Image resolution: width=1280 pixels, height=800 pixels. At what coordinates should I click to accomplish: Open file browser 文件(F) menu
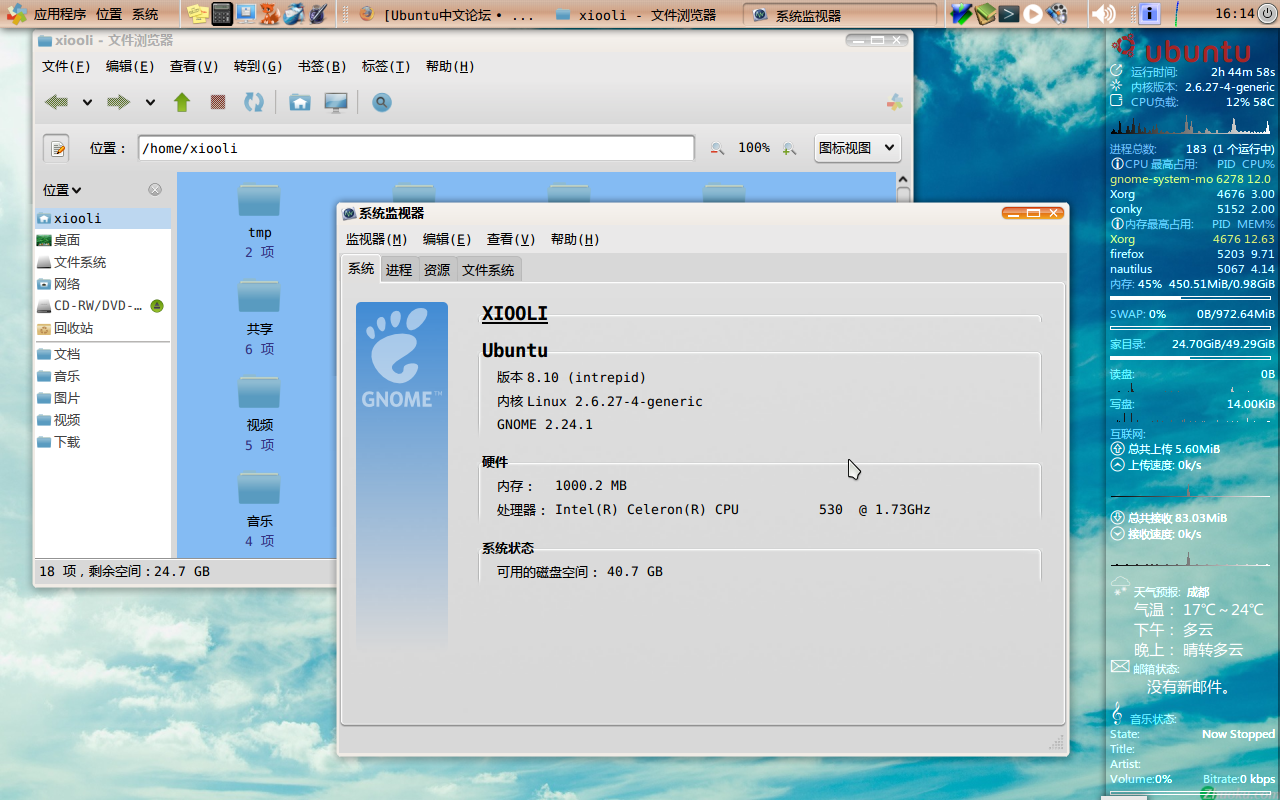[x=66, y=66]
